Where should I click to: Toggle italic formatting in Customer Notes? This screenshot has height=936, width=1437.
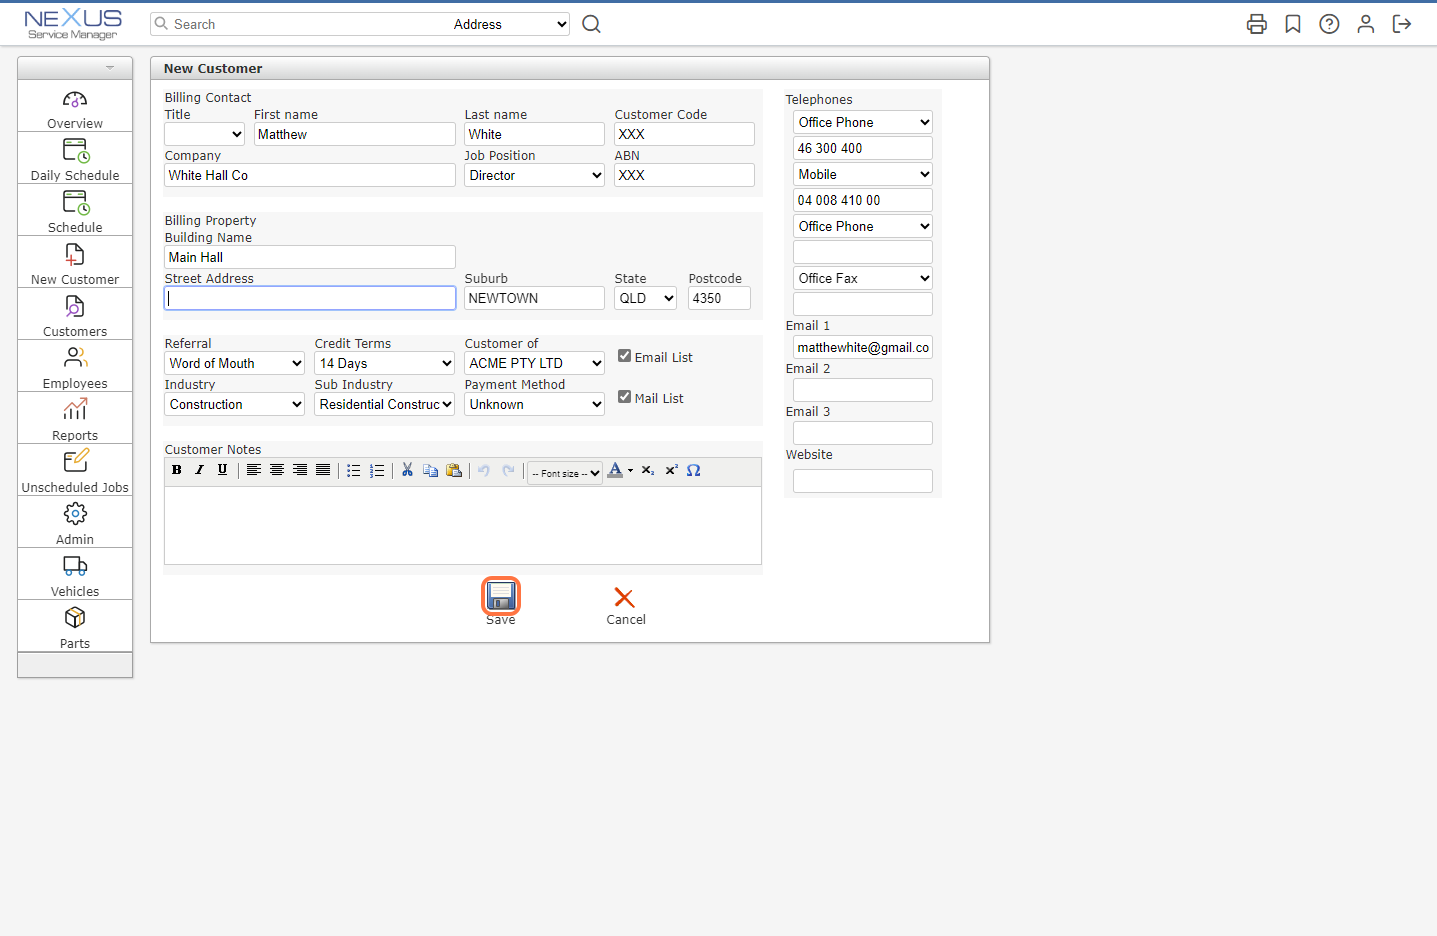point(199,470)
